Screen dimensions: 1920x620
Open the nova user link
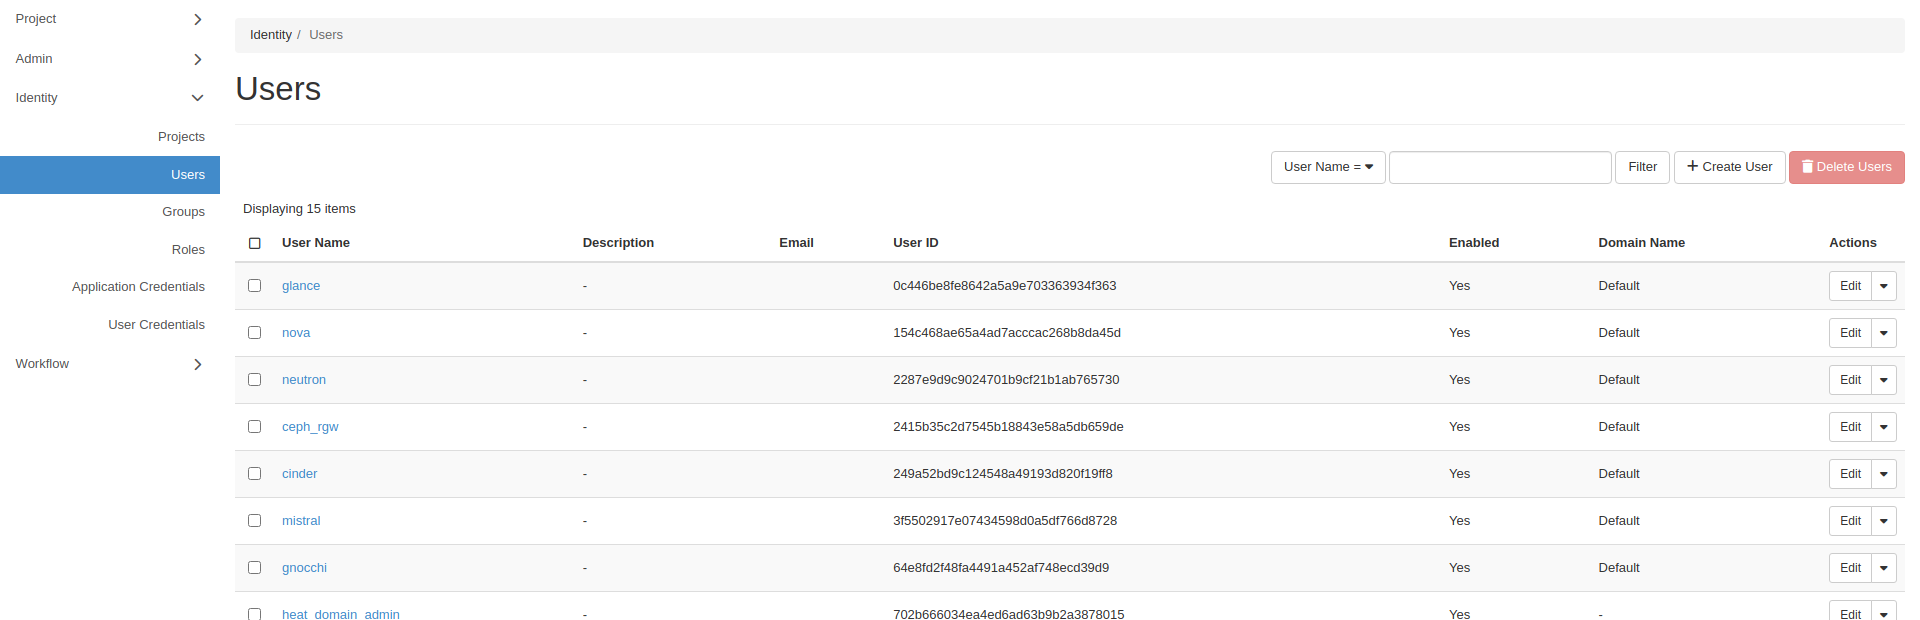click(296, 333)
